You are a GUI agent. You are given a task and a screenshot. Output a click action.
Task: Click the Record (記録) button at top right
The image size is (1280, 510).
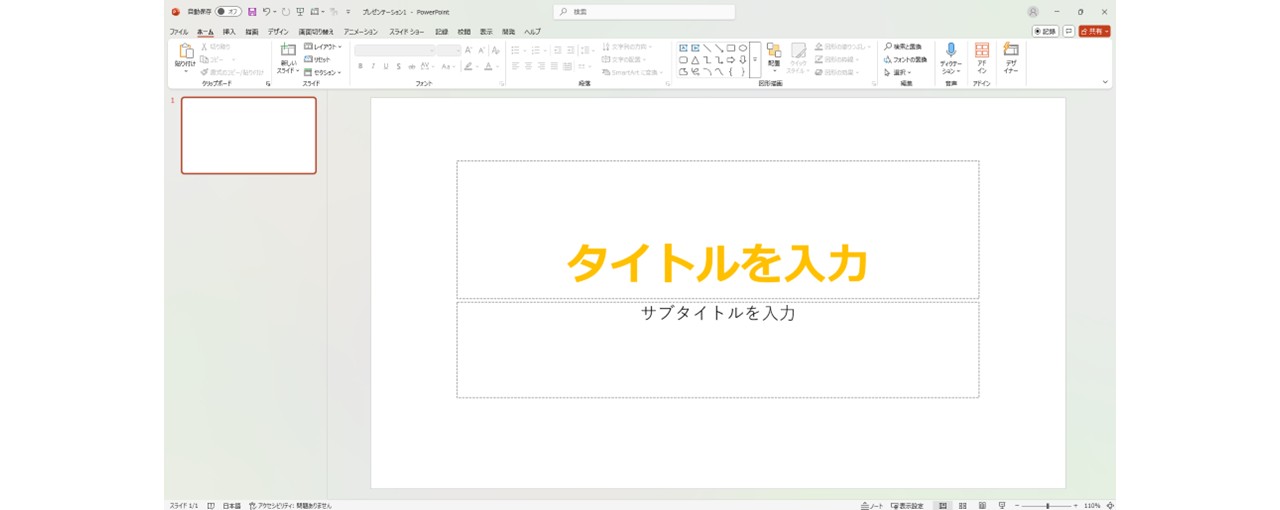[1045, 31]
